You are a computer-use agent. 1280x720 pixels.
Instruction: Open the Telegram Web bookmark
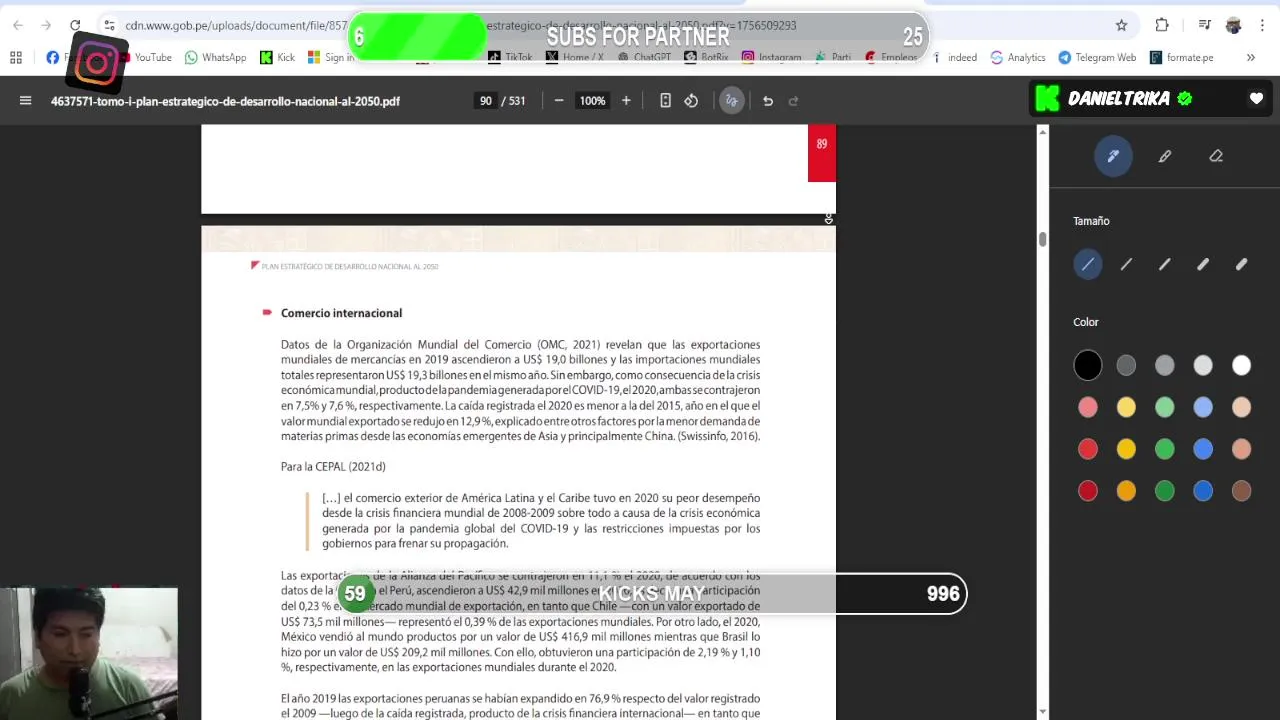tap(1097, 57)
